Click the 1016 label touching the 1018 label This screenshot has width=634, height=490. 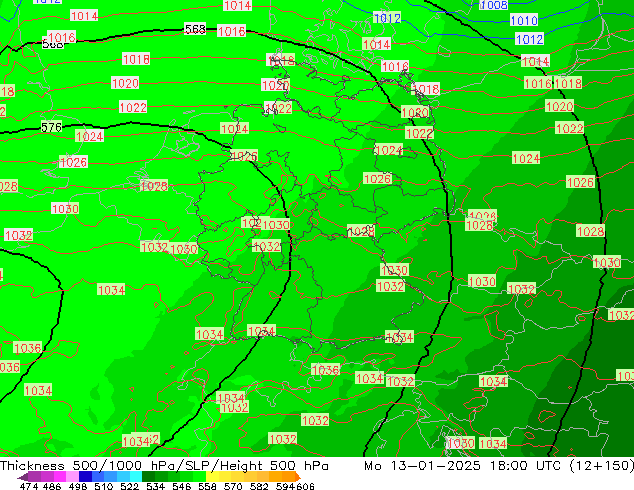538,83
